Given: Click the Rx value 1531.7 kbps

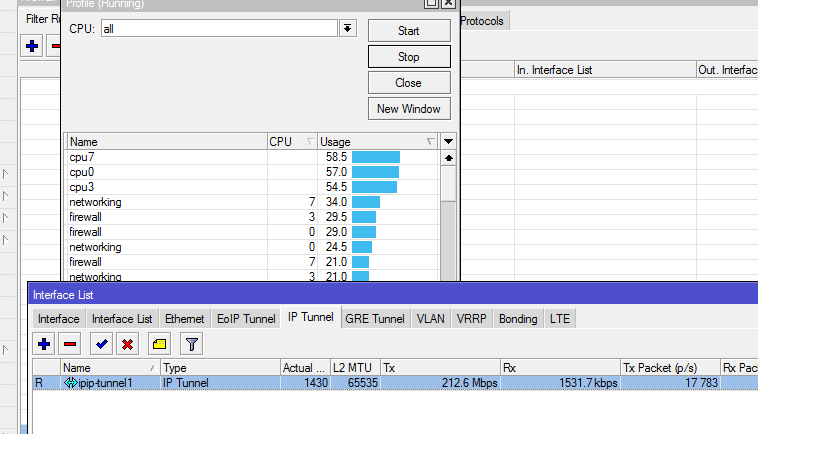Looking at the screenshot, I should pyautogui.click(x=588, y=383).
